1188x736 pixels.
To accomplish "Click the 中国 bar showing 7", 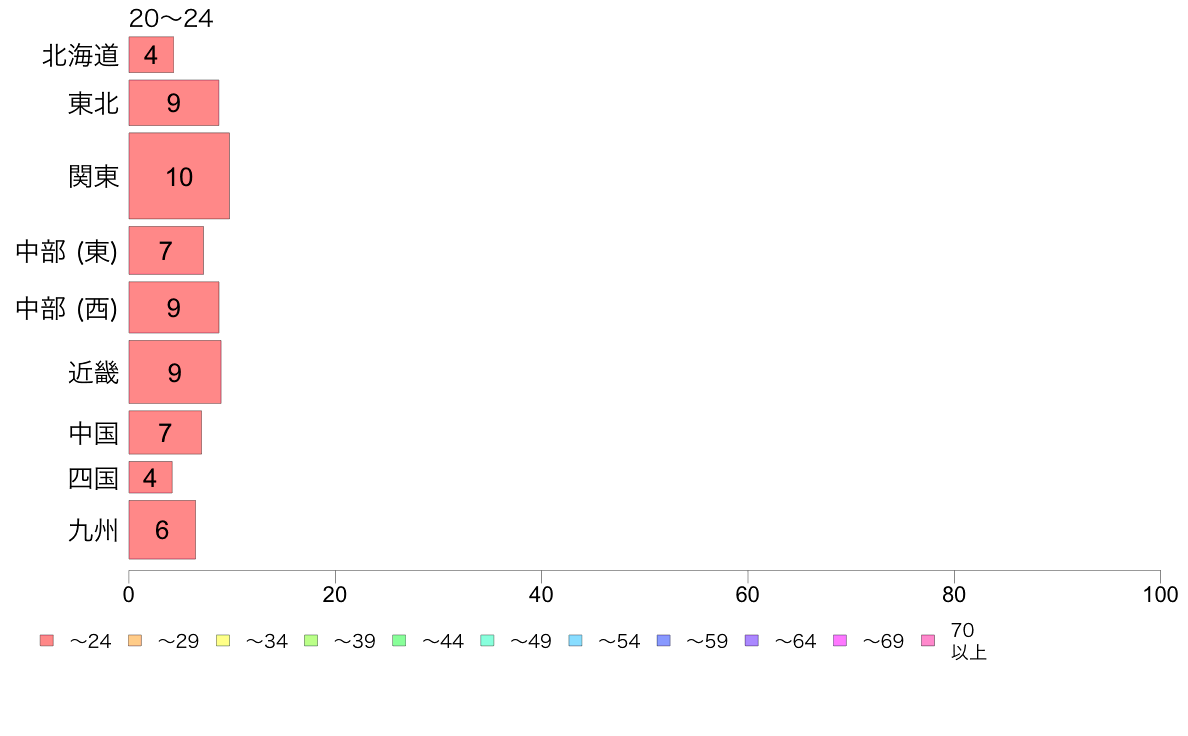I will pyautogui.click(x=165, y=433).
